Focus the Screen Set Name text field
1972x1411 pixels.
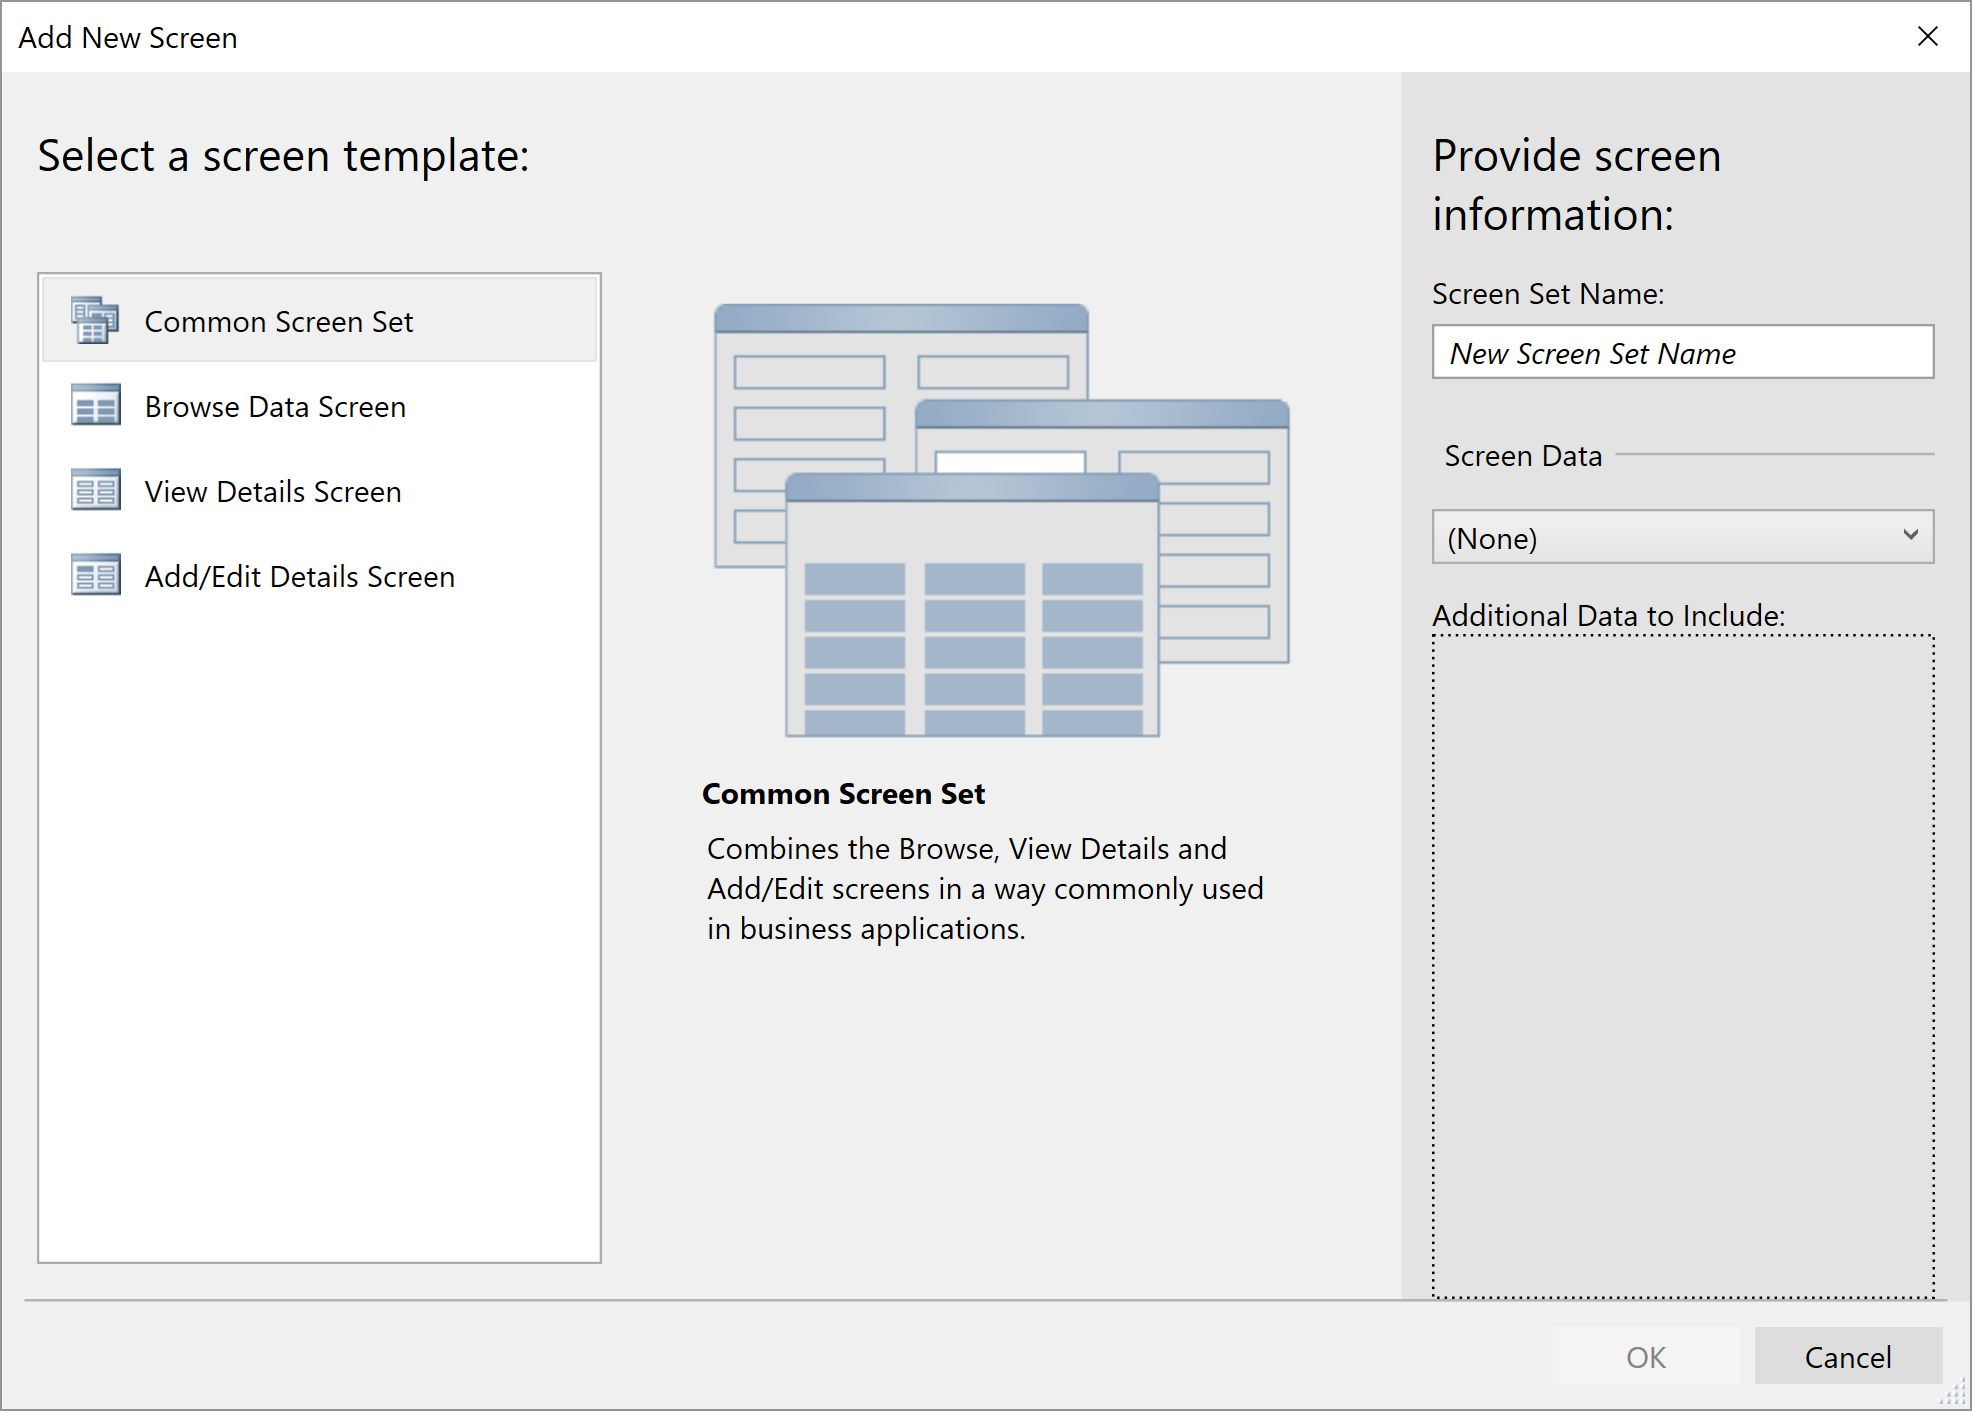pyautogui.click(x=1682, y=353)
